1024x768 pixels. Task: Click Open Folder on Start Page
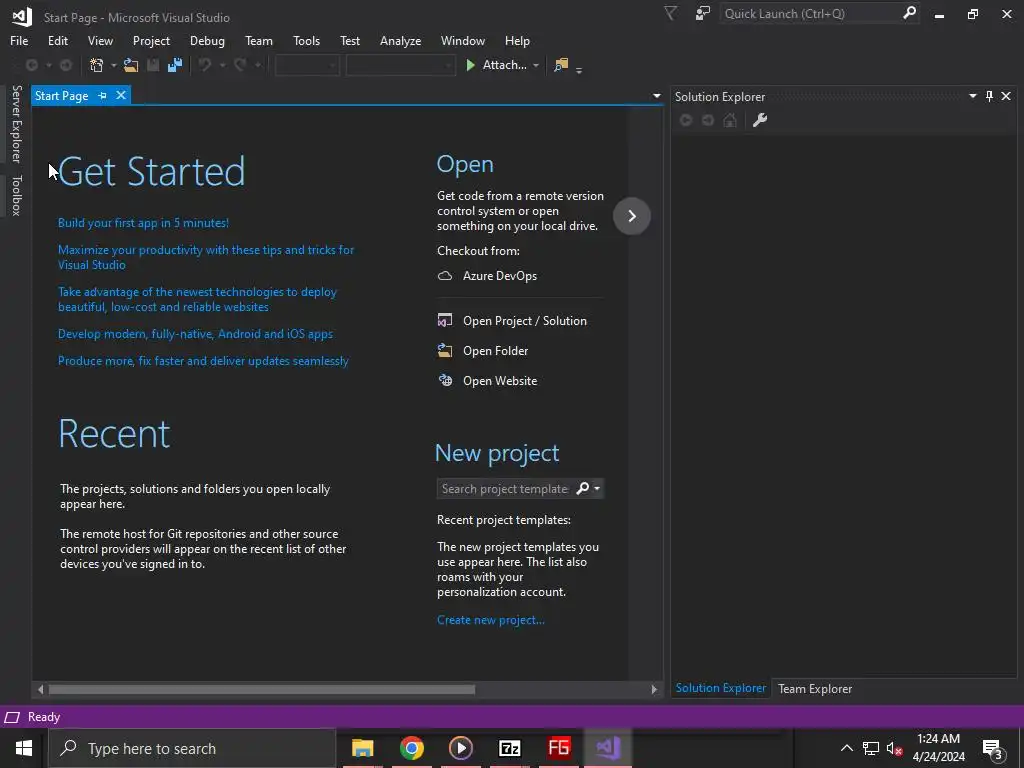483,351
